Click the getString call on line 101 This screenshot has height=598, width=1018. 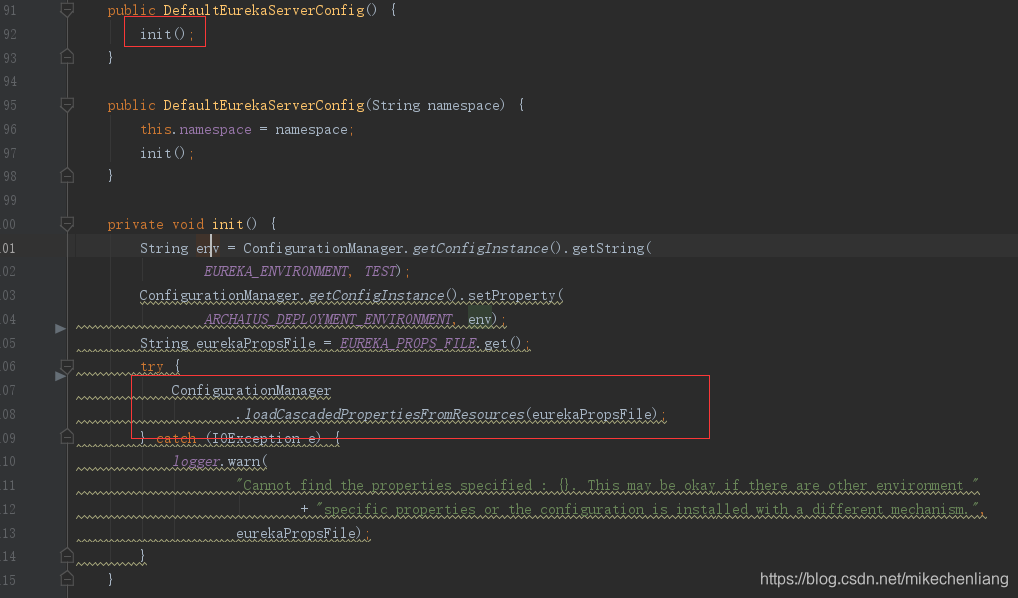coord(608,248)
